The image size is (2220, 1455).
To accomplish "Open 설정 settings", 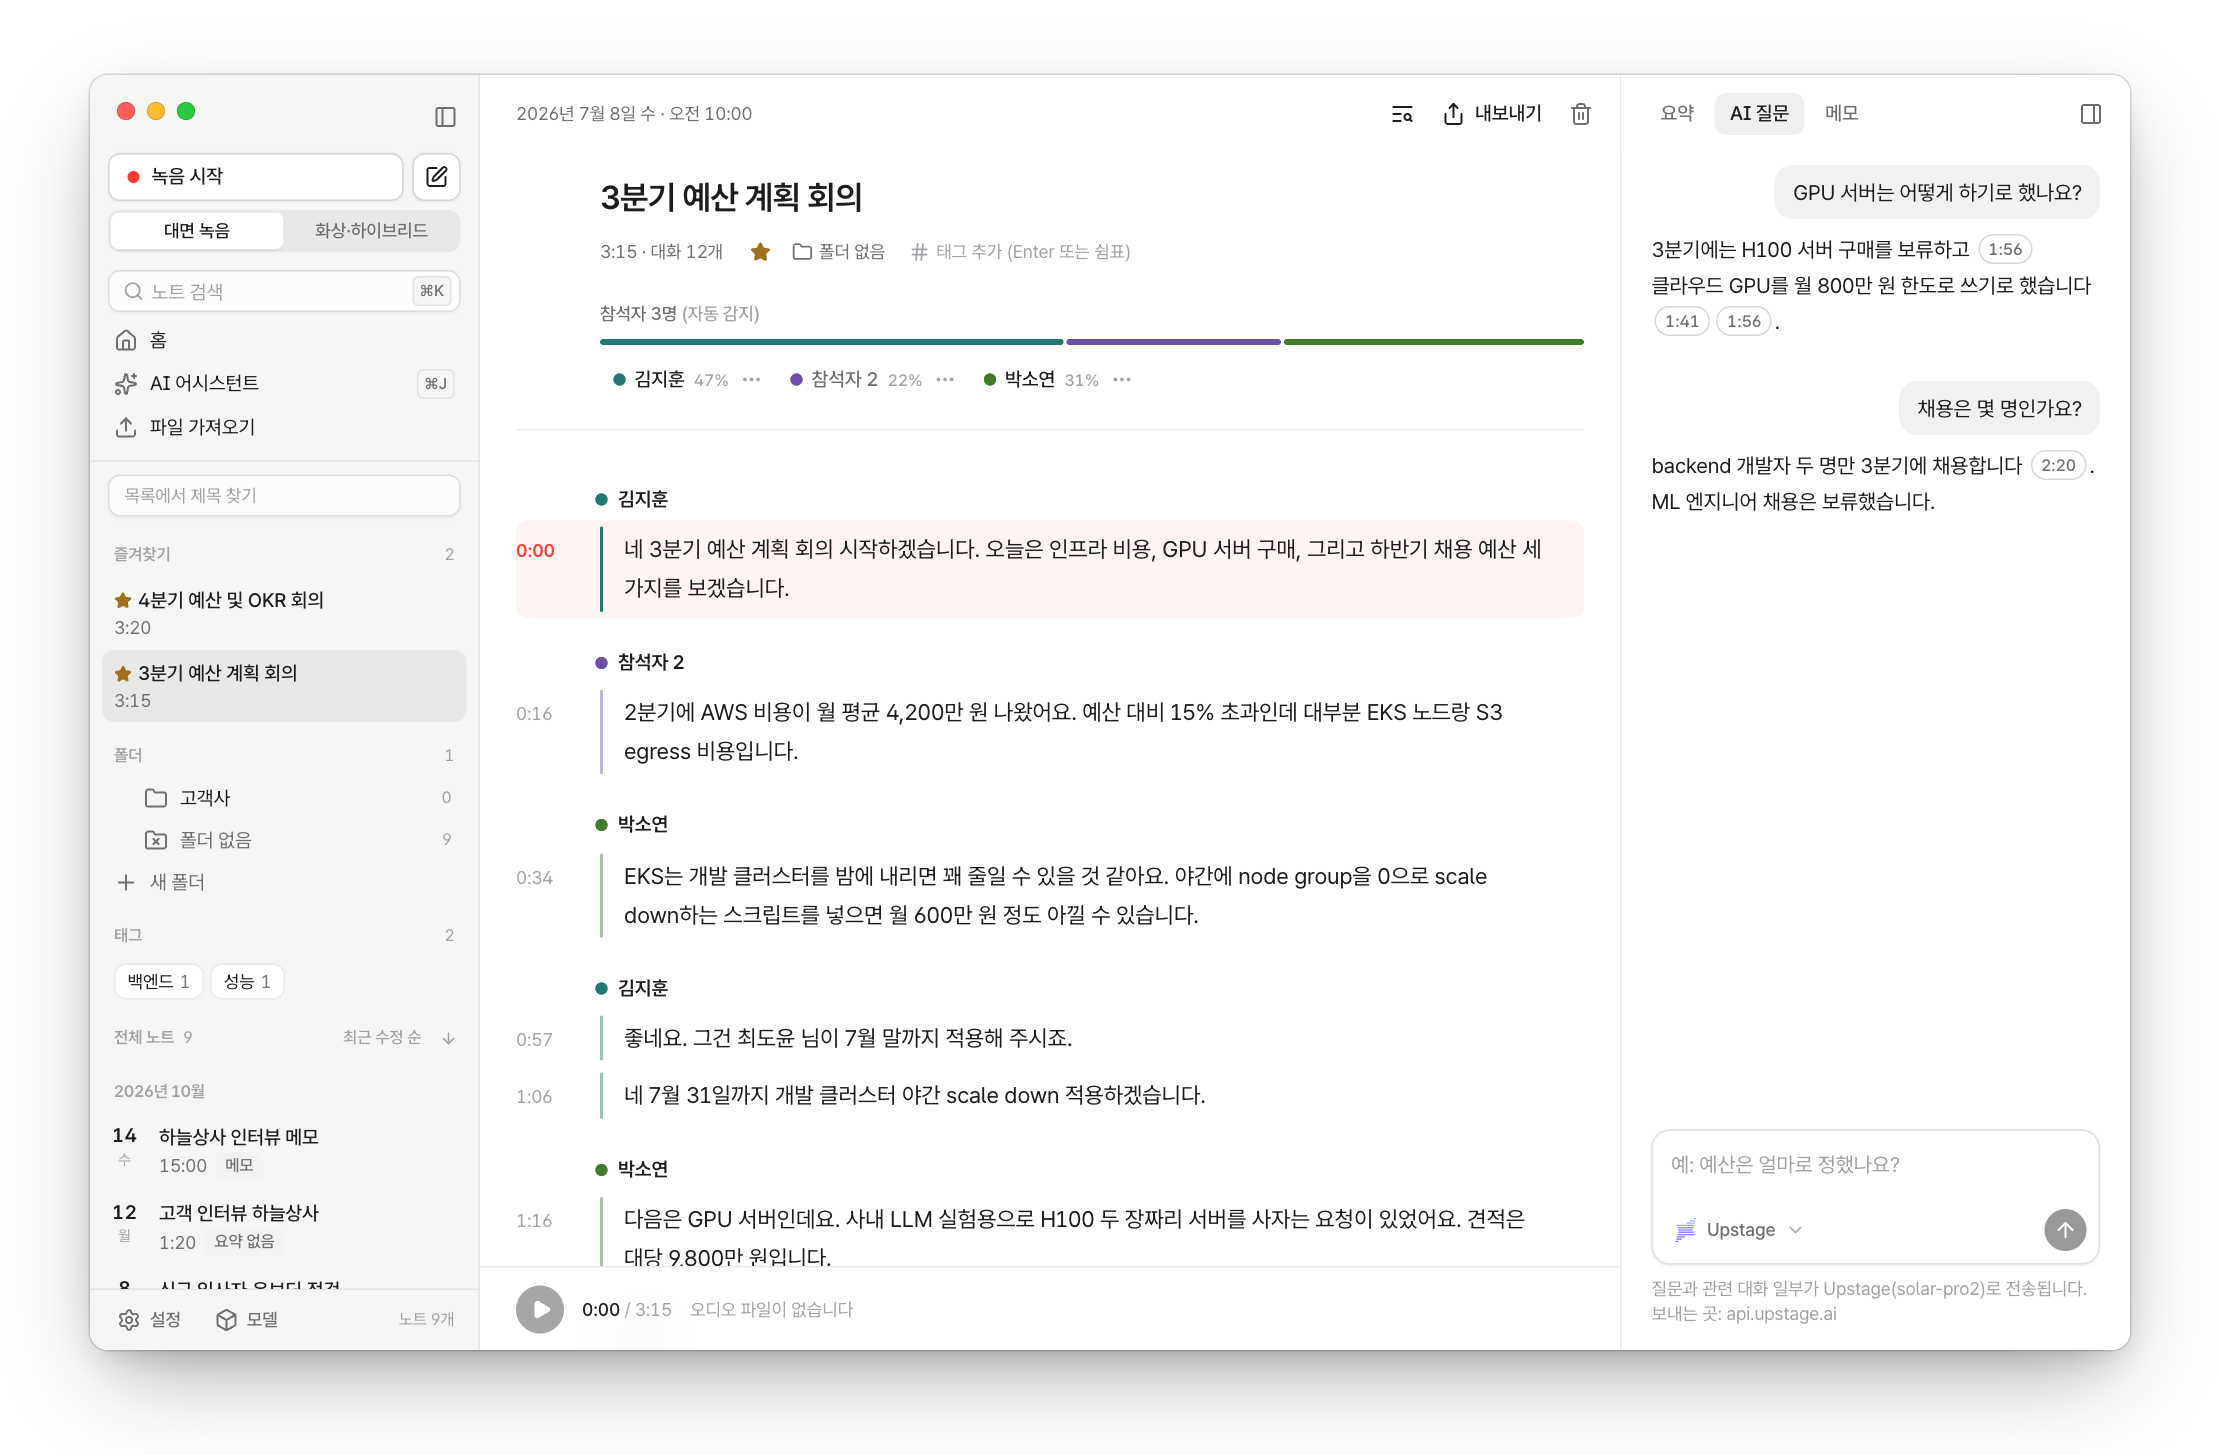I will point(150,1320).
